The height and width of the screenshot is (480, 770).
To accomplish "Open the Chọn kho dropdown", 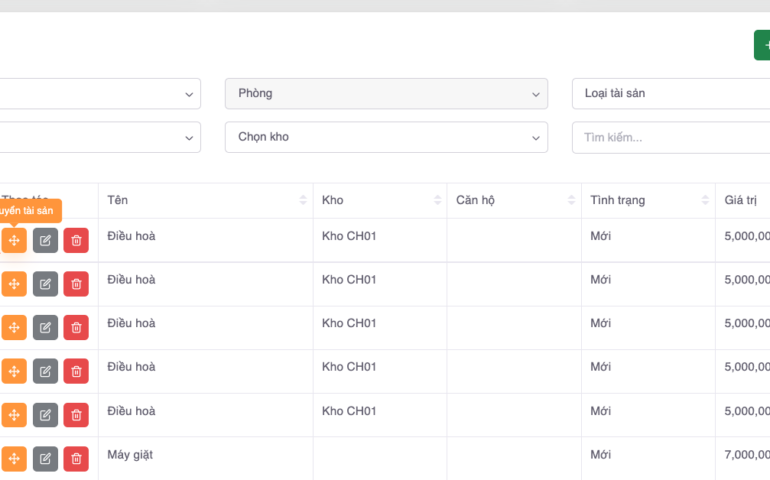I will point(386,137).
